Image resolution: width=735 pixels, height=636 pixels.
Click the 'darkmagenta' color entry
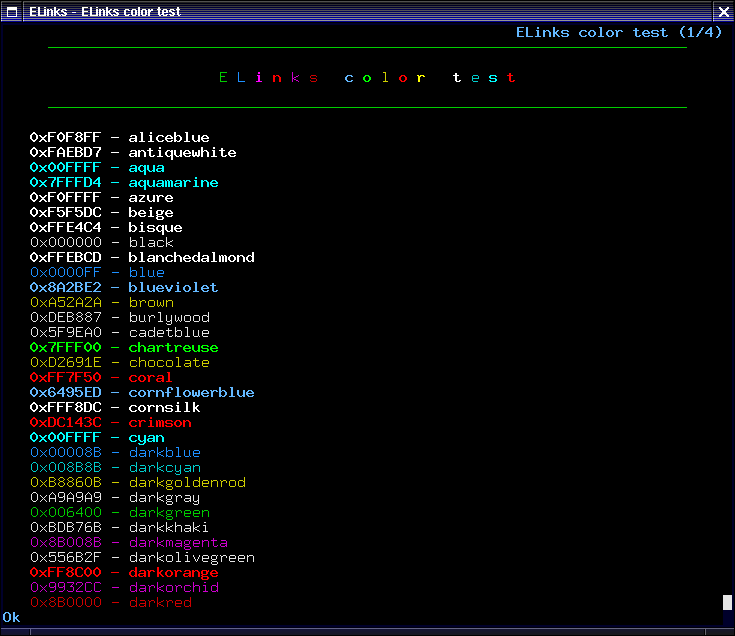pyautogui.click(x=129, y=542)
